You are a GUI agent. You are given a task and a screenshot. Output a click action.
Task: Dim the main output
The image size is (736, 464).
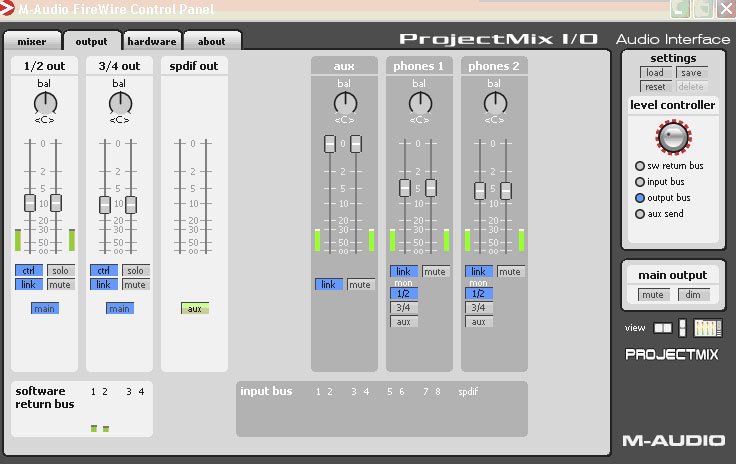pyautogui.click(x=693, y=295)
